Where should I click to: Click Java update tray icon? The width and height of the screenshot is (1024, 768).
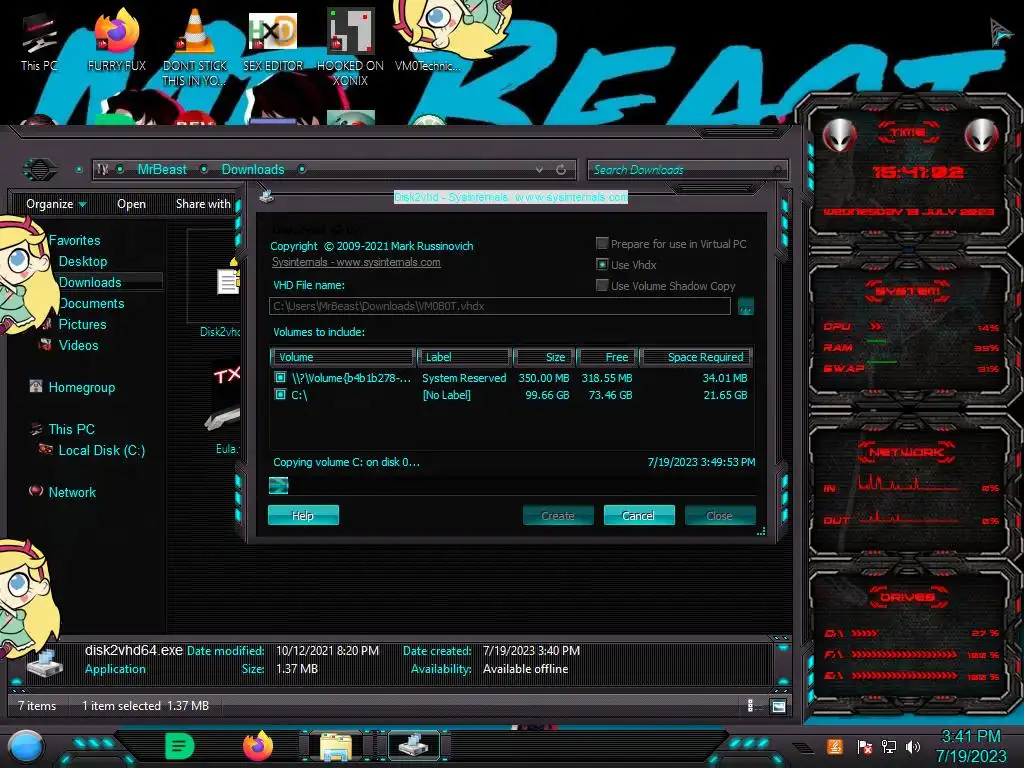click(834, 746)
